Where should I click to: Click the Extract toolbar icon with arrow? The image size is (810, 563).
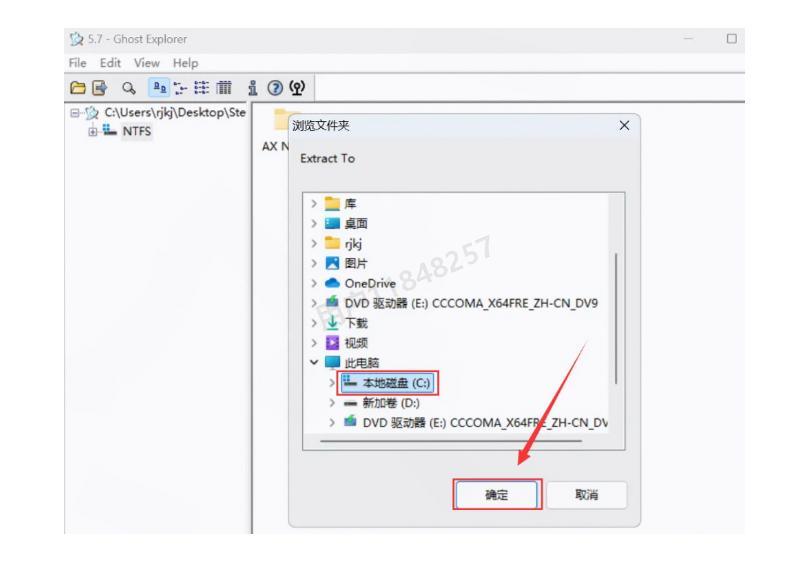pyautogui.click(x=100, y=88)
